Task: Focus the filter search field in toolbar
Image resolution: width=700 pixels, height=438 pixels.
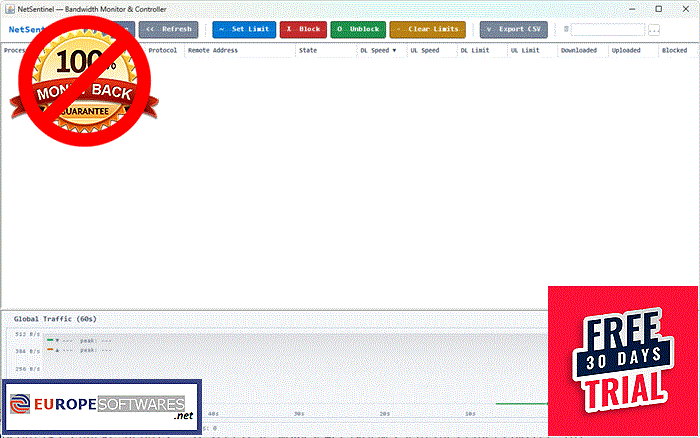Action: click(x=608, y=30)
